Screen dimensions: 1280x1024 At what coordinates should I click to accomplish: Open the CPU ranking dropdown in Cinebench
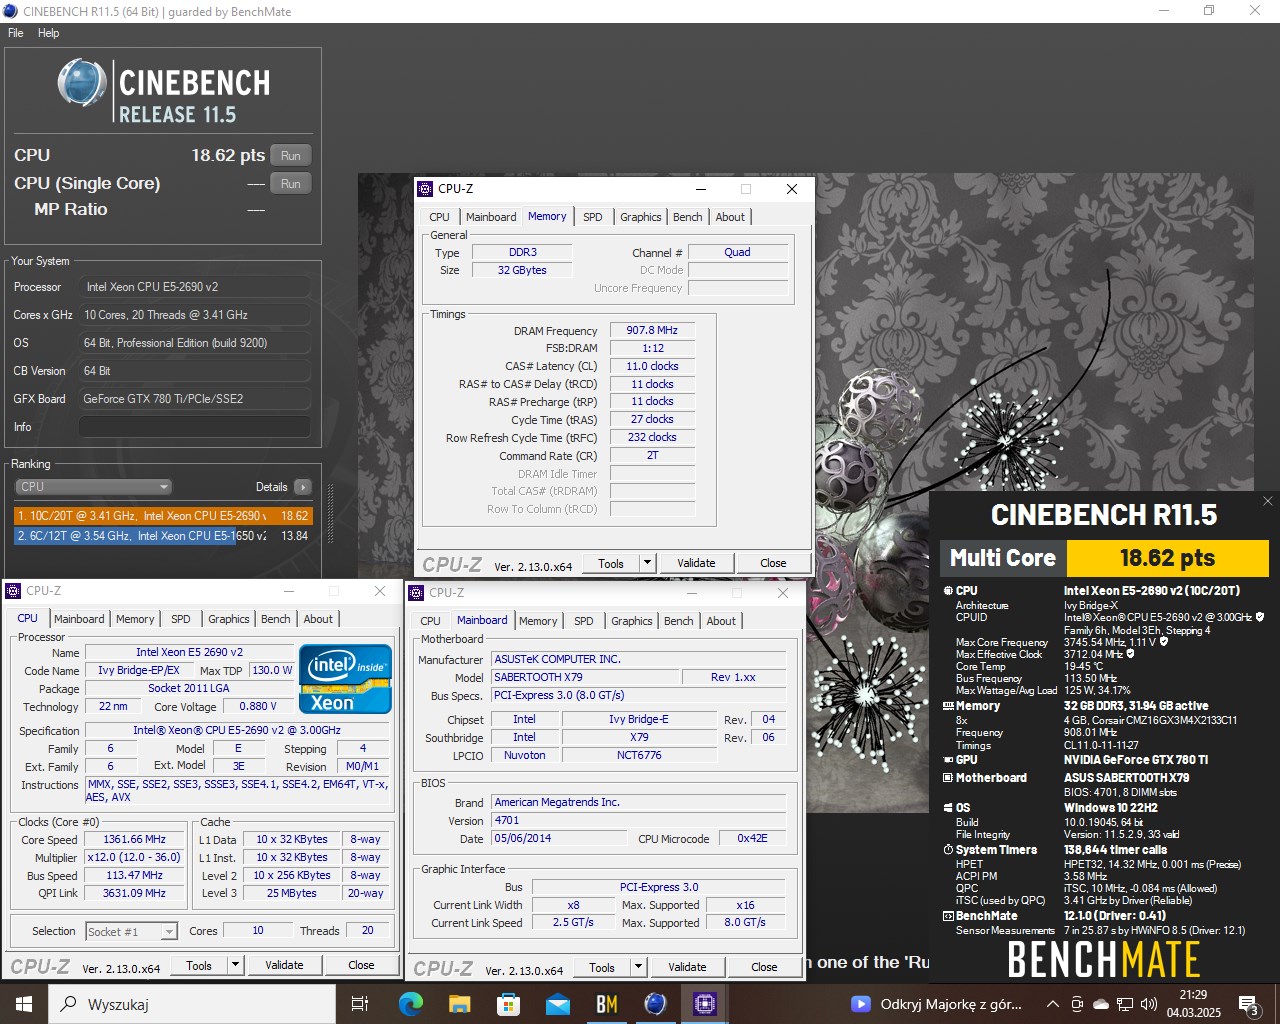point(93,487)
